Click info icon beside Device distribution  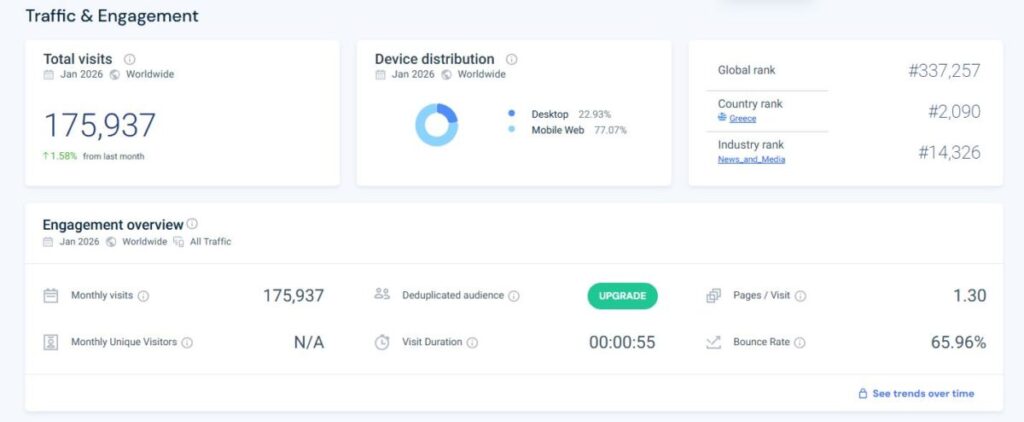point(512,60)
